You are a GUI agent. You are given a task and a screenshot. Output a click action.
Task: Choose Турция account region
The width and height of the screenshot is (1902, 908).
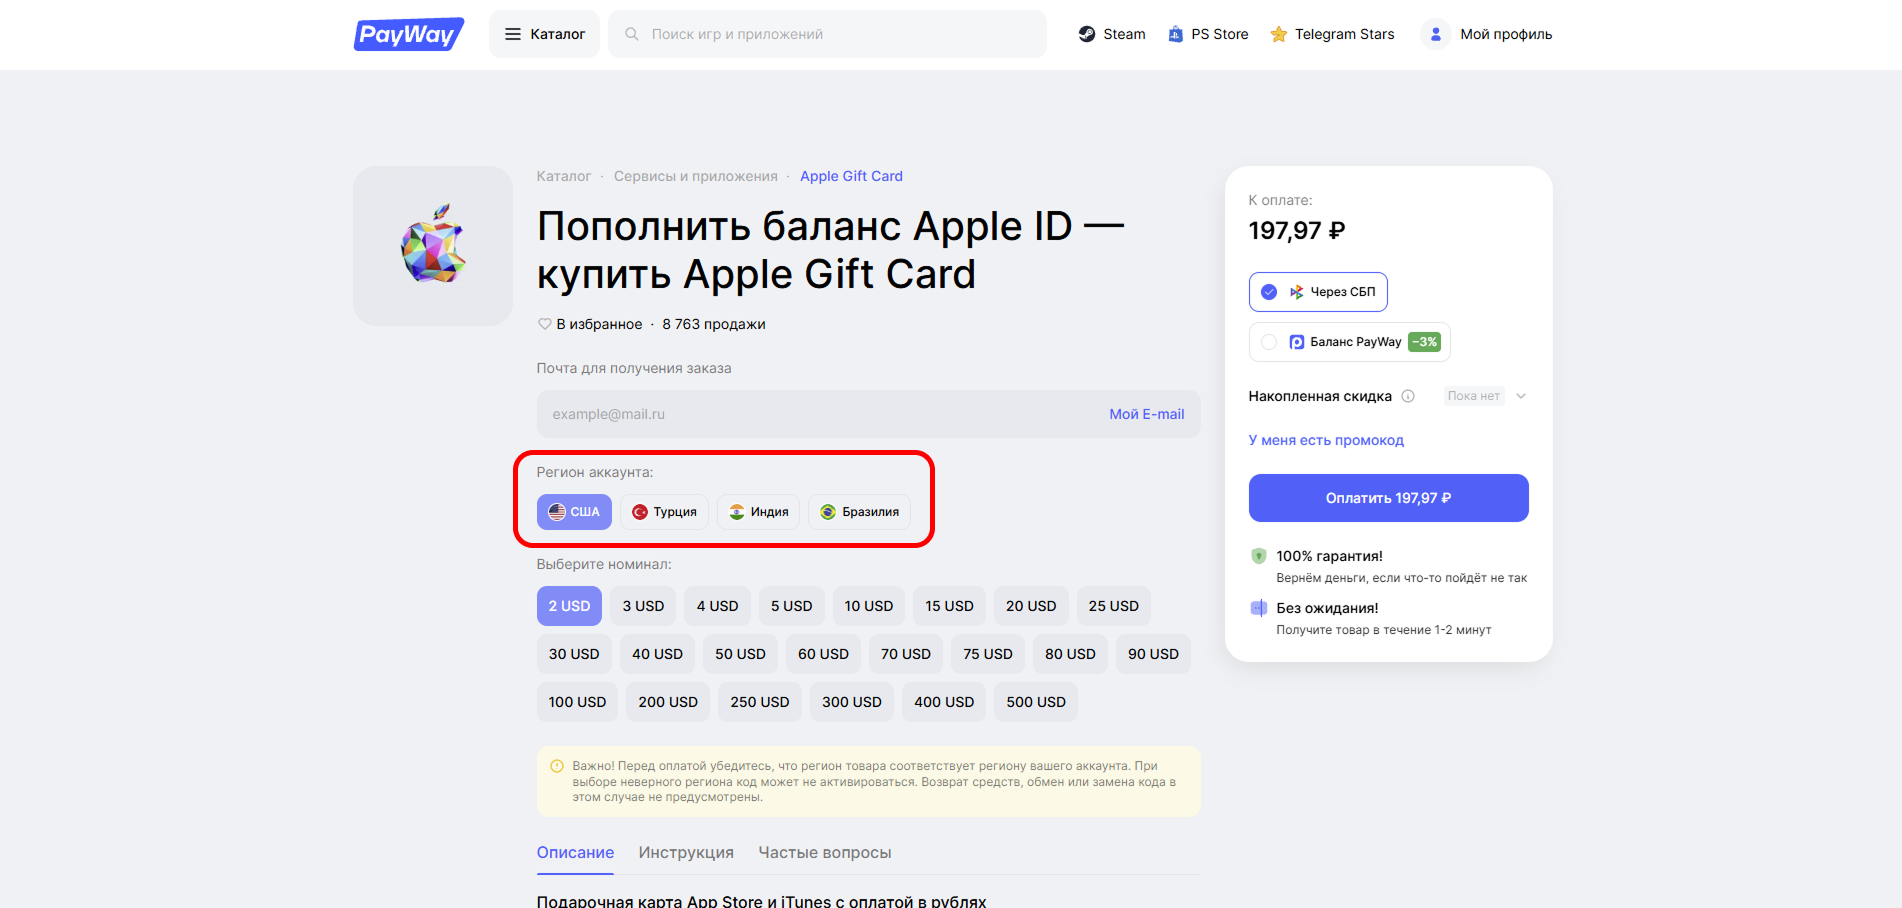664,512
